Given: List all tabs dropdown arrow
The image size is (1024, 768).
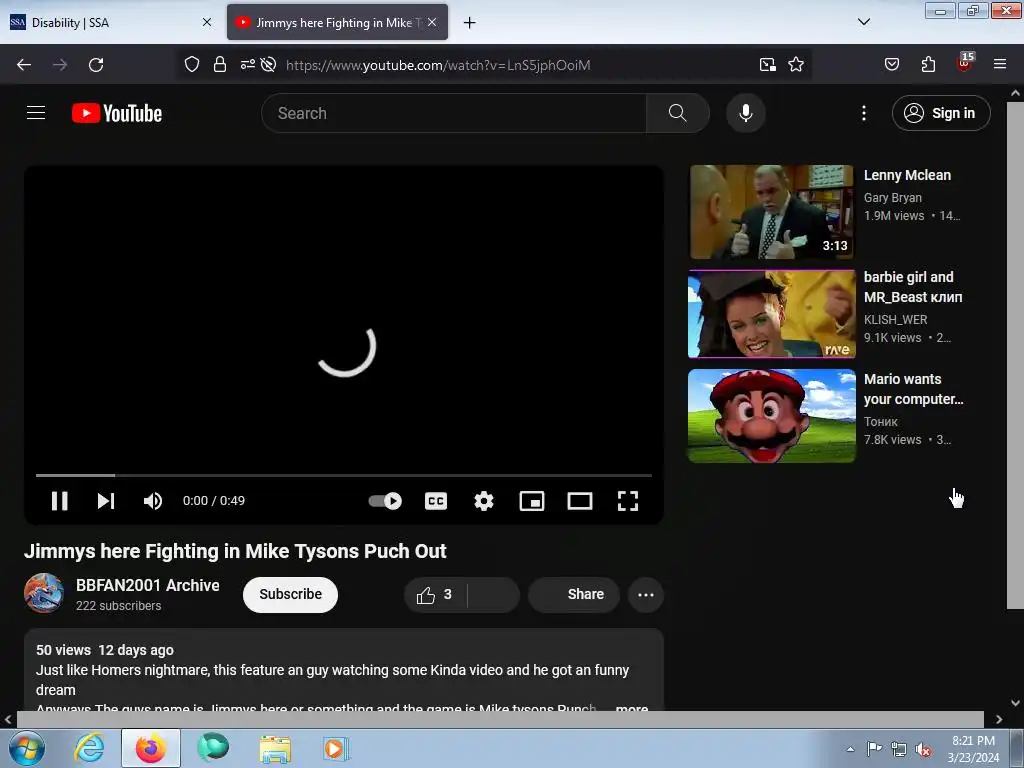Looking at the screenshot, I should coord(863,22).
